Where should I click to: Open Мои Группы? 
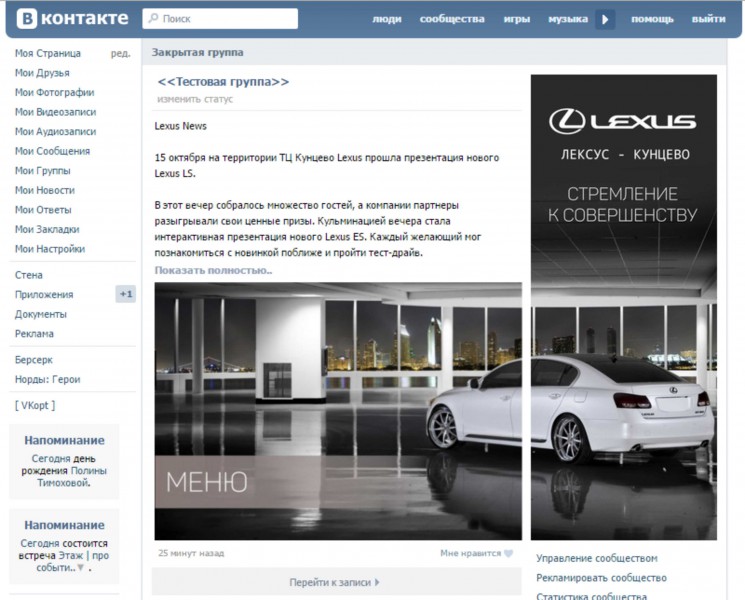click(x=42, y=170)
